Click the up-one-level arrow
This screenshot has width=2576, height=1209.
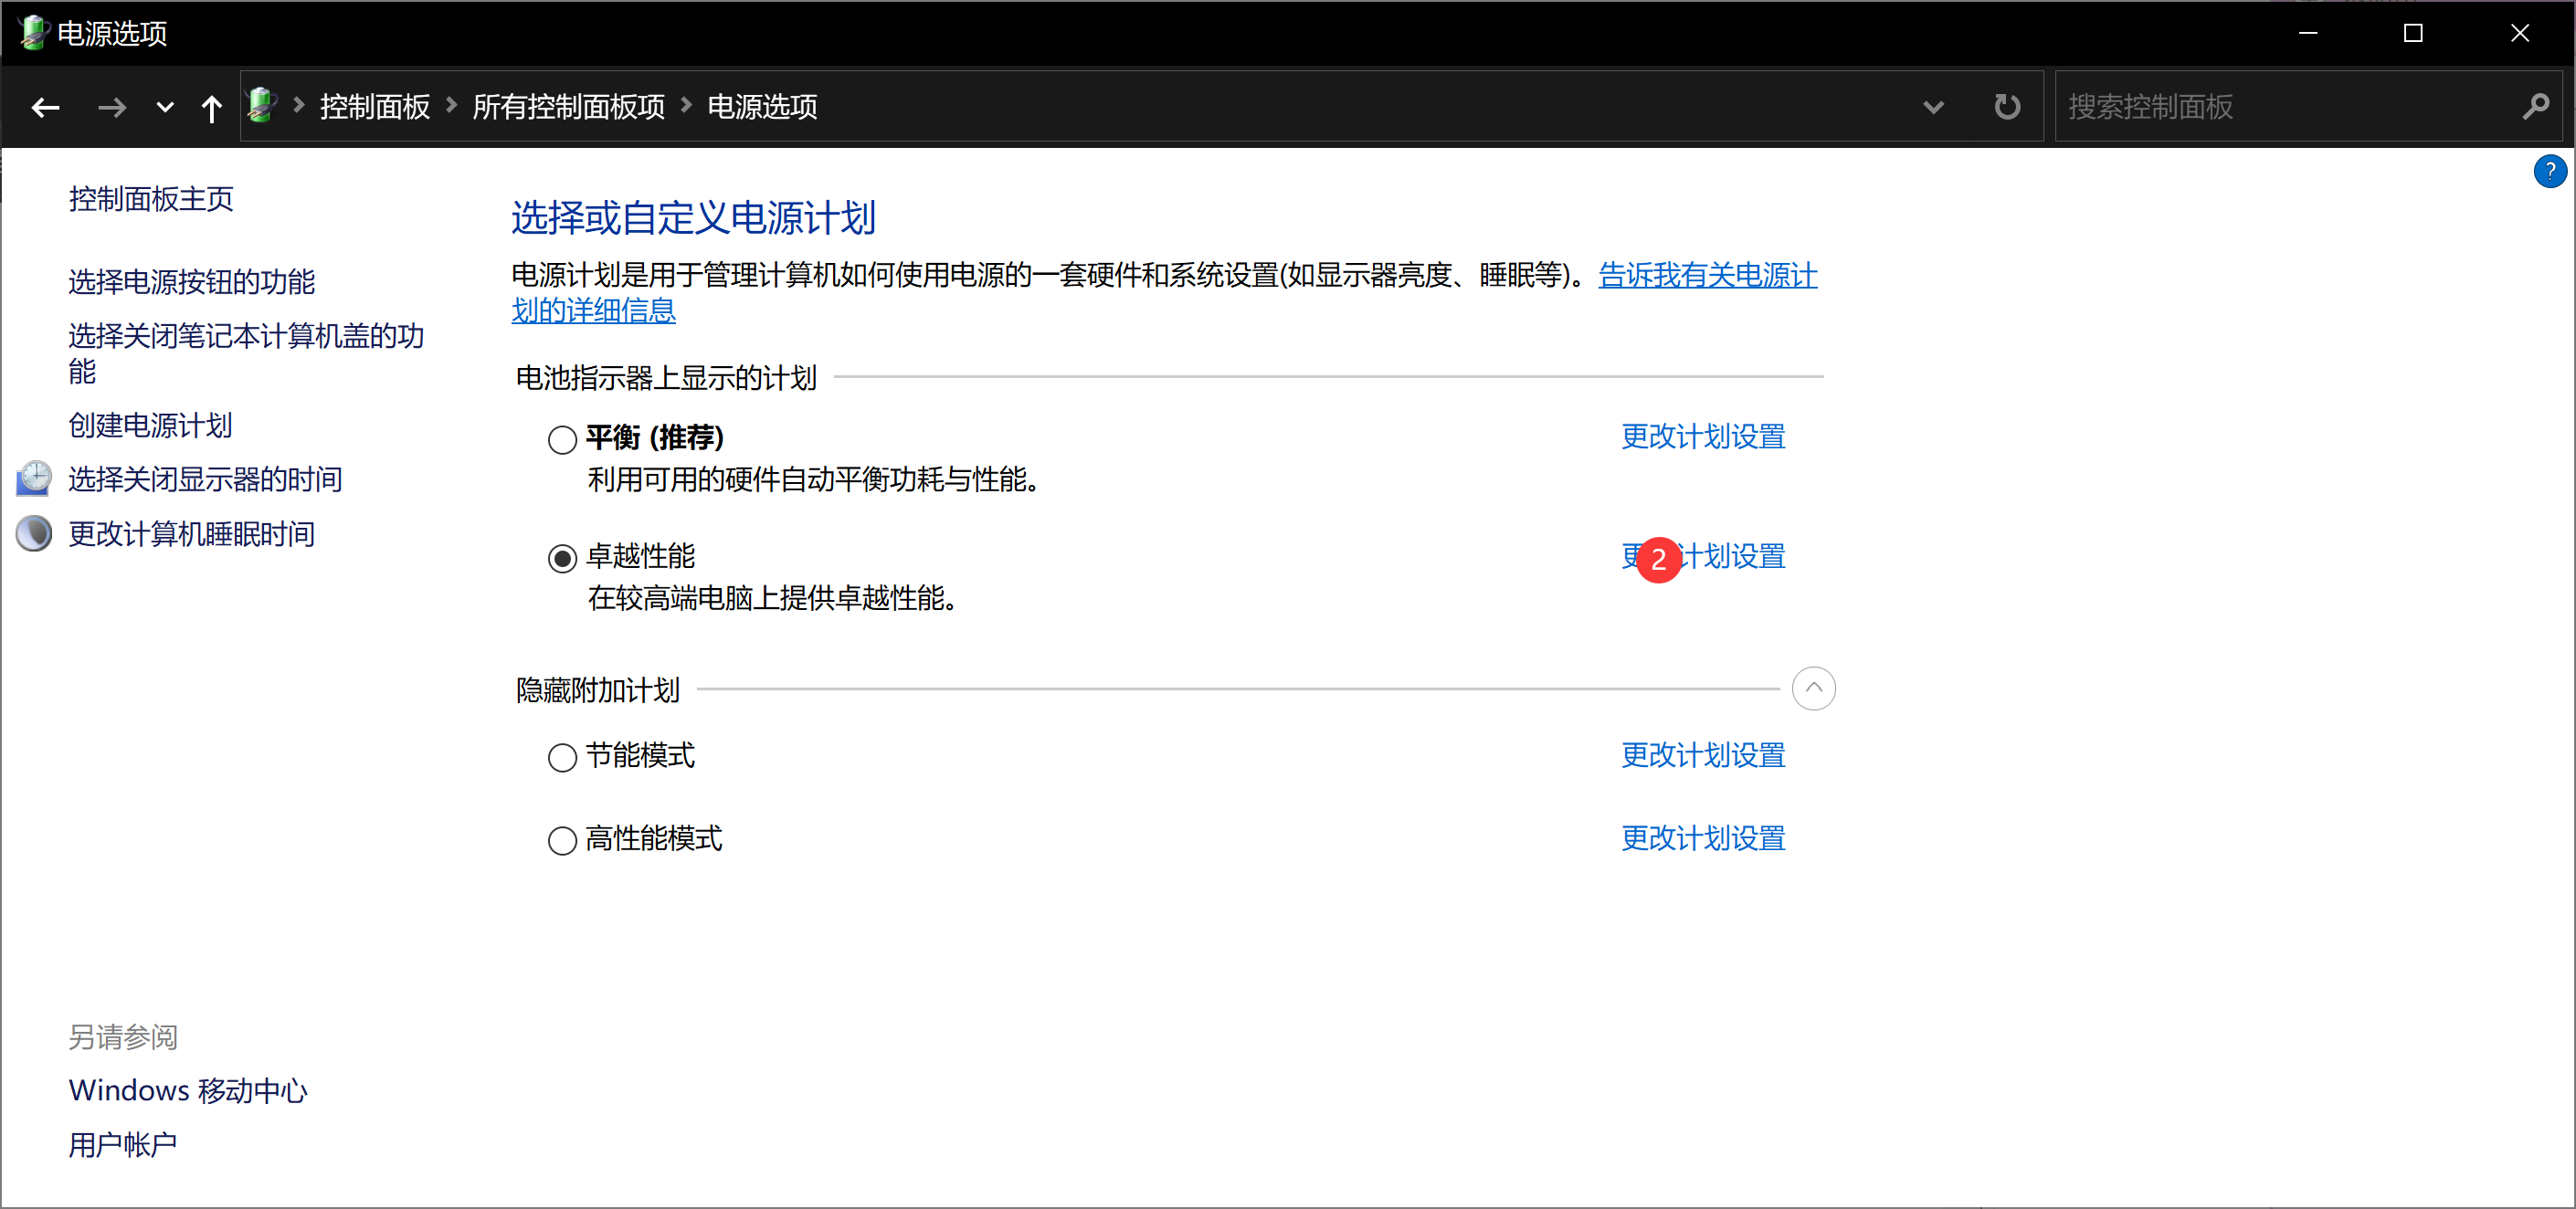pos(211,107)
